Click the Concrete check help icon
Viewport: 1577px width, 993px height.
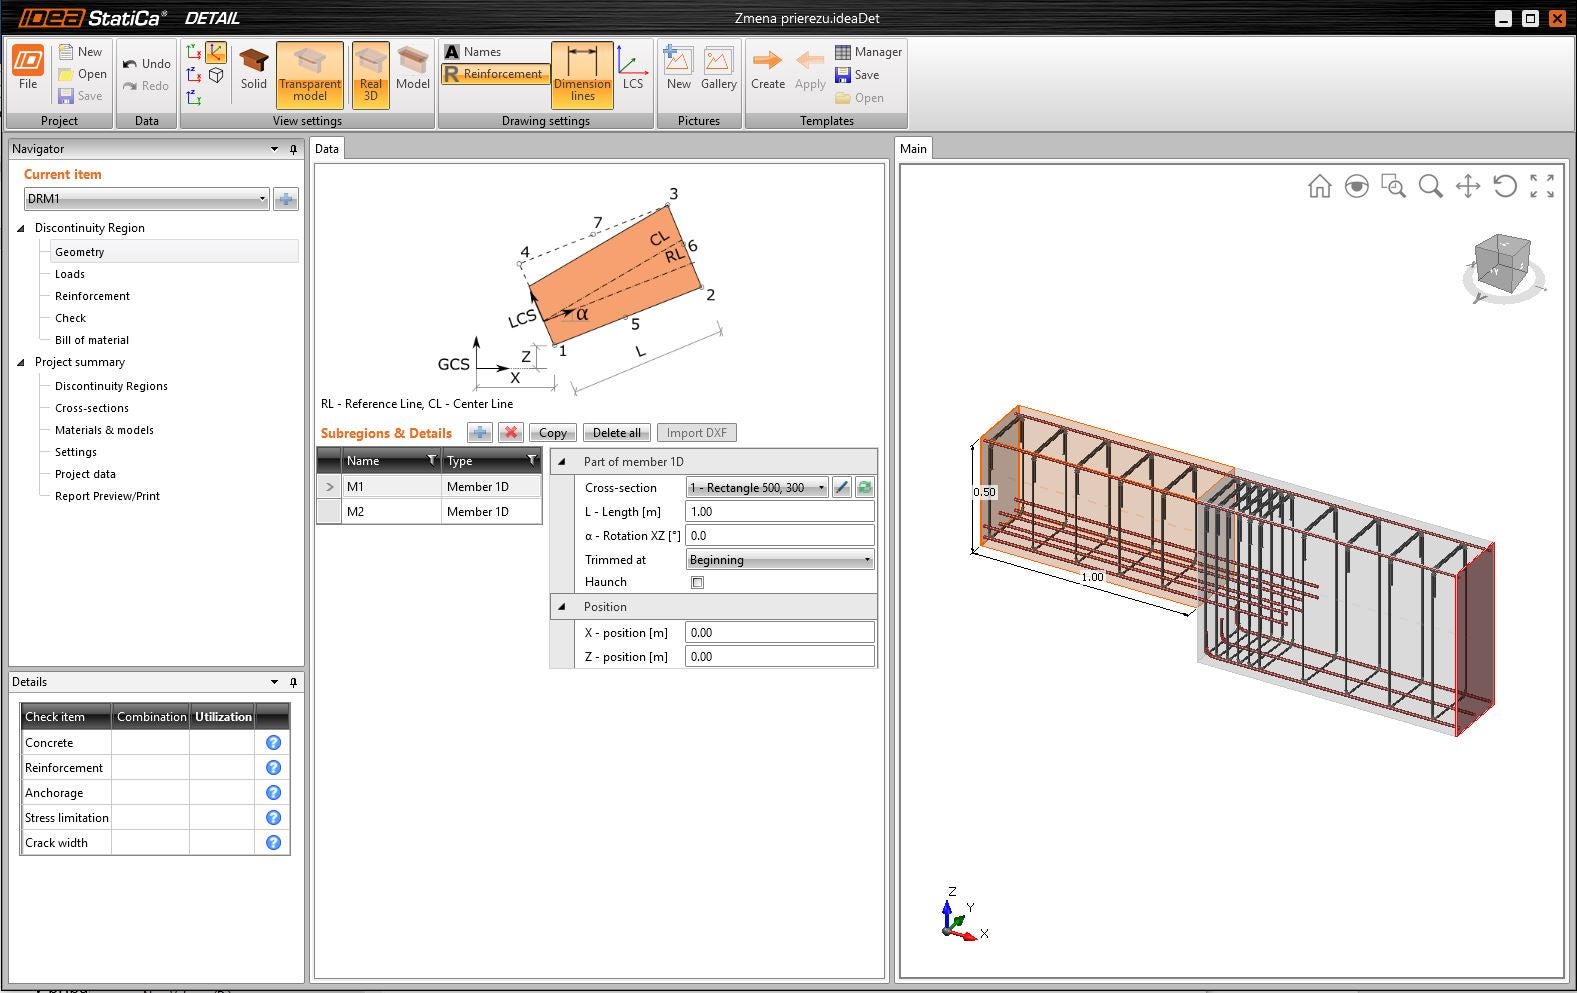pyautogui.click(x=273, y=743)
